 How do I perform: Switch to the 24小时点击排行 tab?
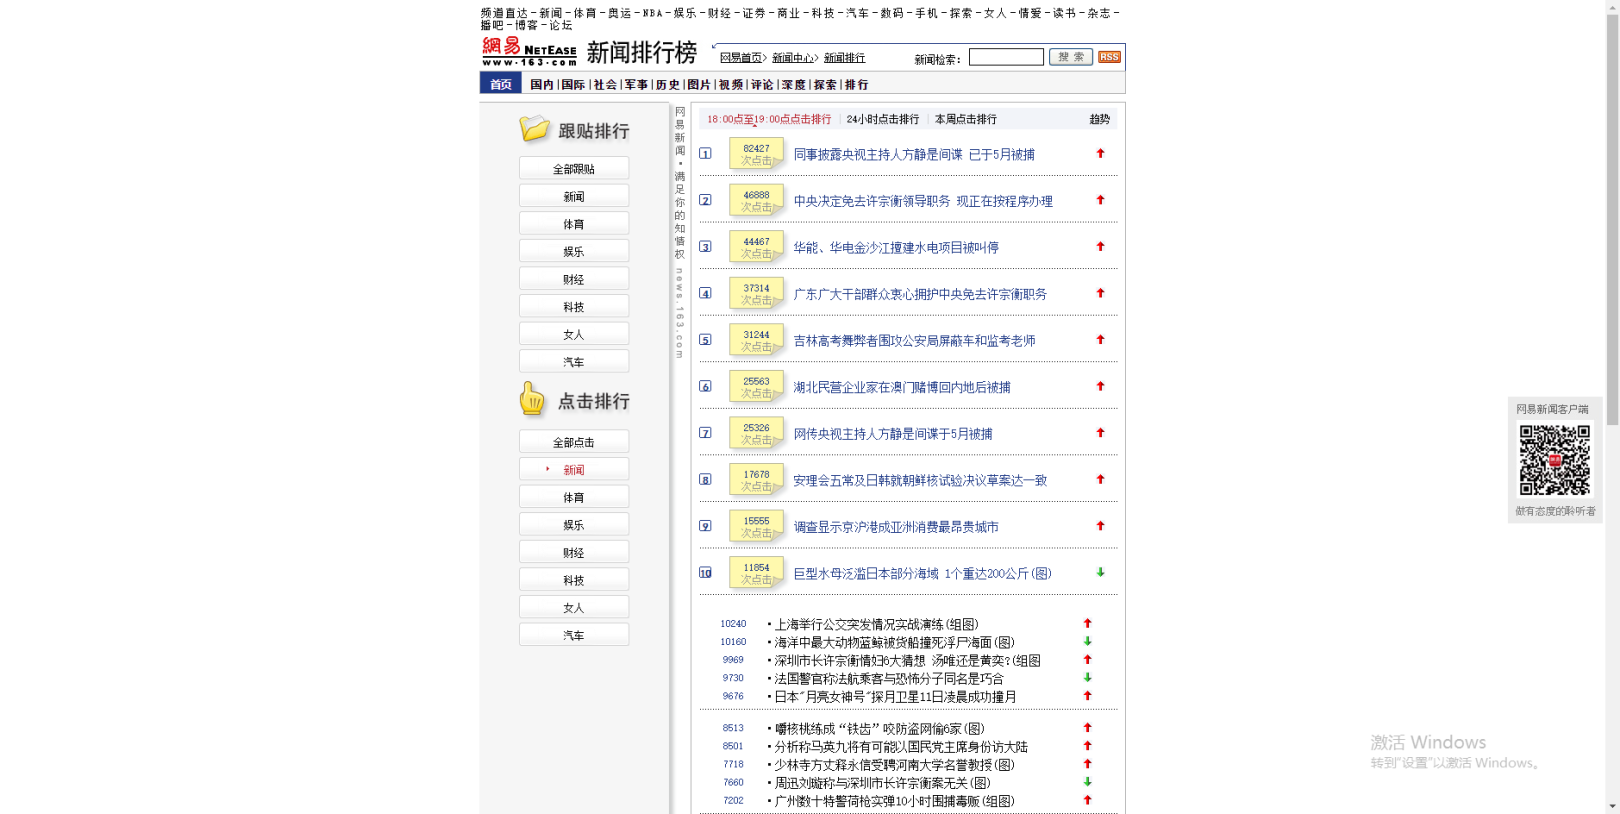(882, 119)
